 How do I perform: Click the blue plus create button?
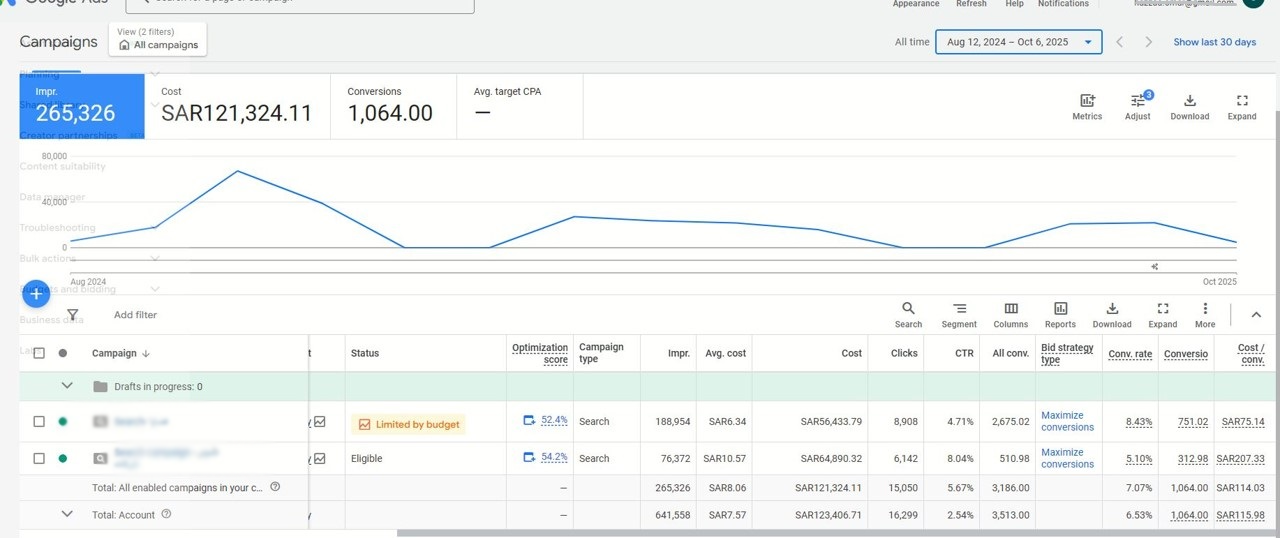pyautogui.click(x=36, y=294)
